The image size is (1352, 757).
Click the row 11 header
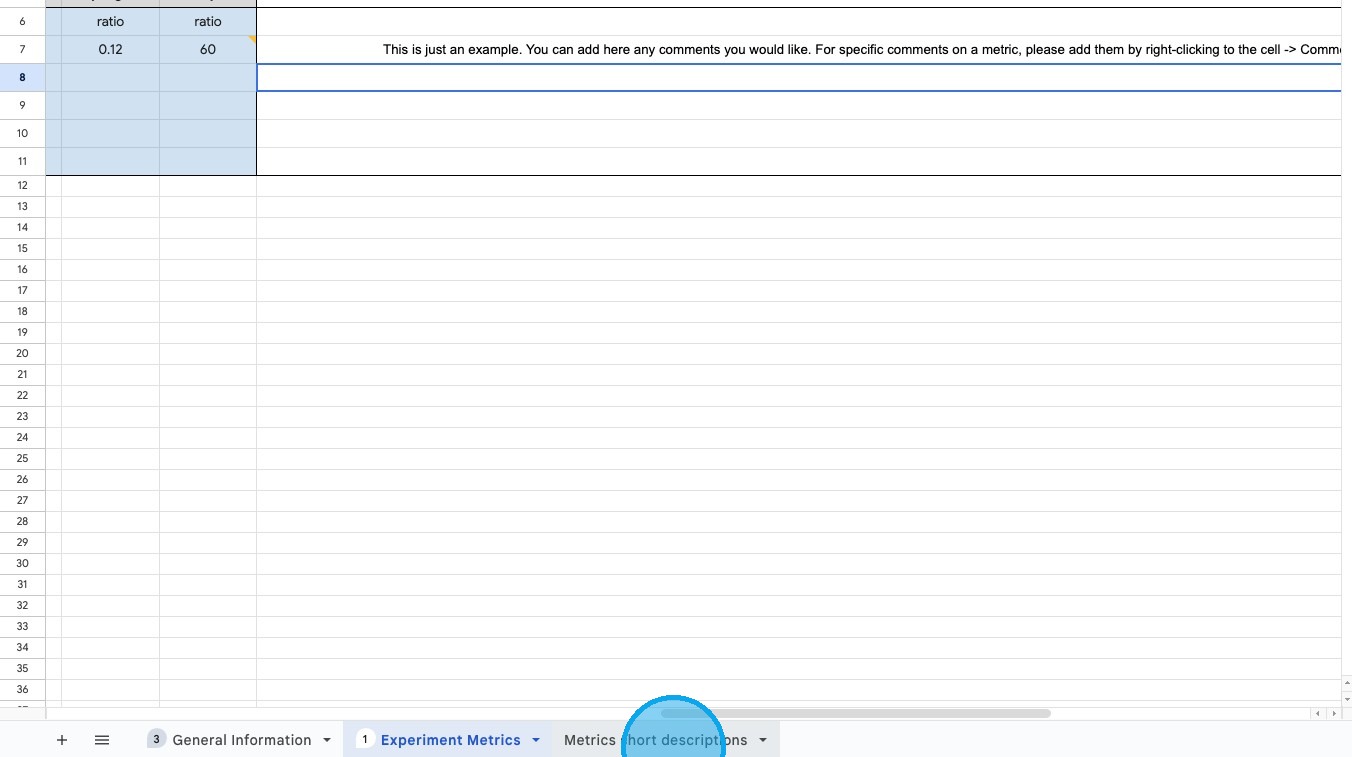tap(22, 161)
